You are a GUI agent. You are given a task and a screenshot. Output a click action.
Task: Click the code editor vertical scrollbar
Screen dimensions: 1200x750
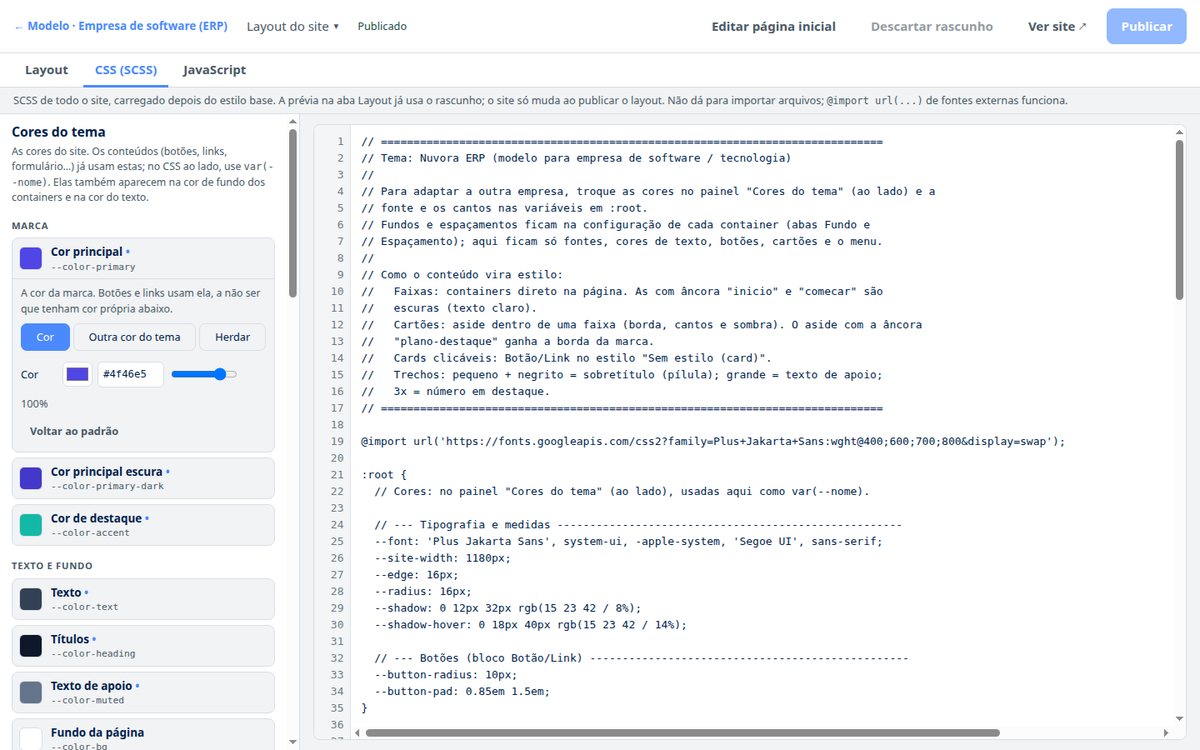tap(1180, 218)
